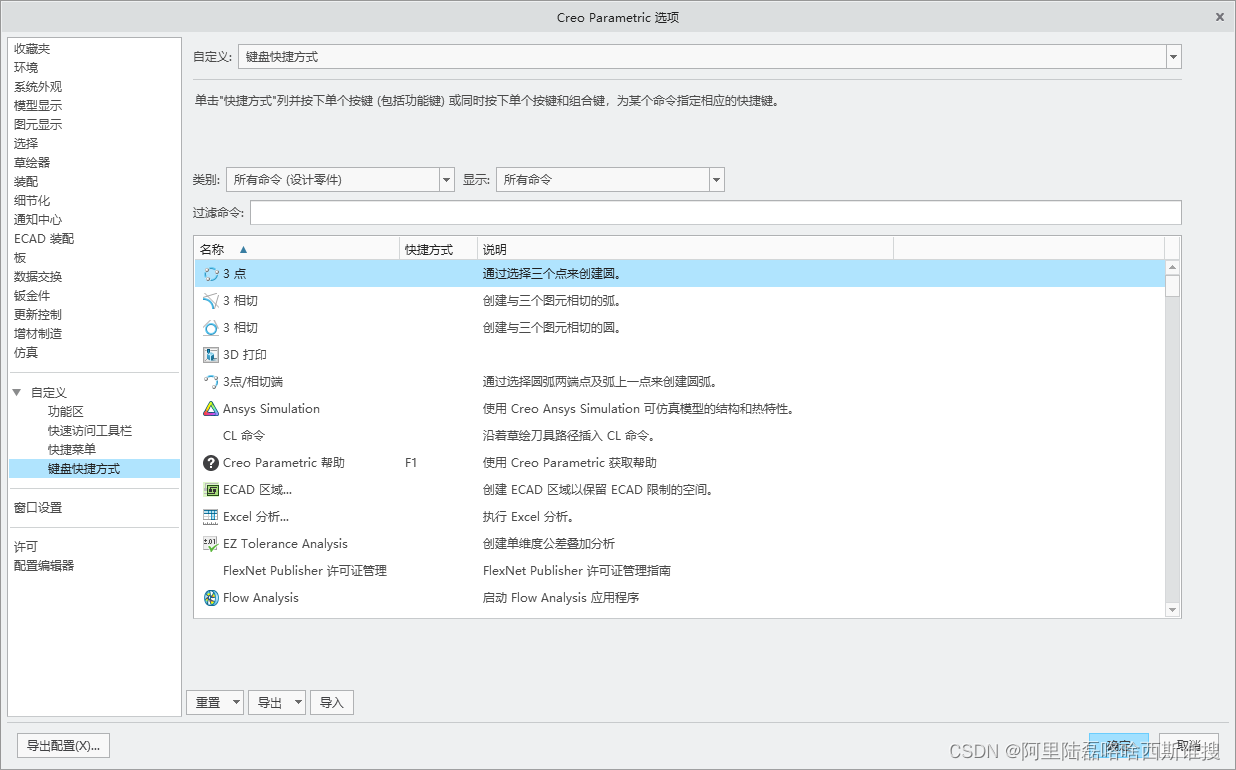1236x770 pixels.
Task: Open 更新控制 options
Action: (x=38, y=314)
